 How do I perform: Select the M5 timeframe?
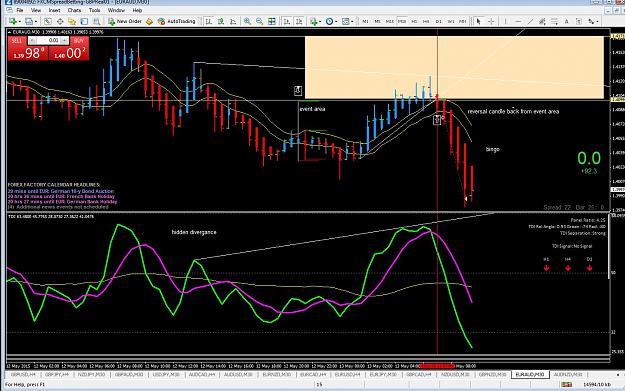point(377,21)
